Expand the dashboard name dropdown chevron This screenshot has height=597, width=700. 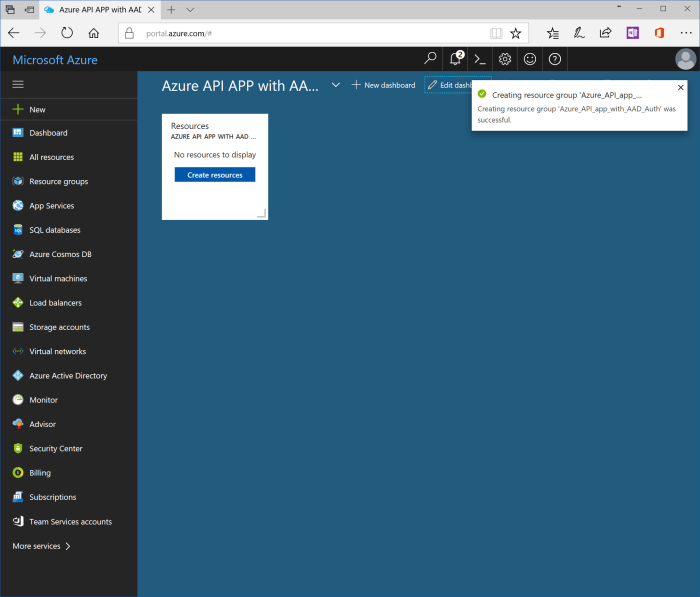pyautogui.click(x=336, y=85)
